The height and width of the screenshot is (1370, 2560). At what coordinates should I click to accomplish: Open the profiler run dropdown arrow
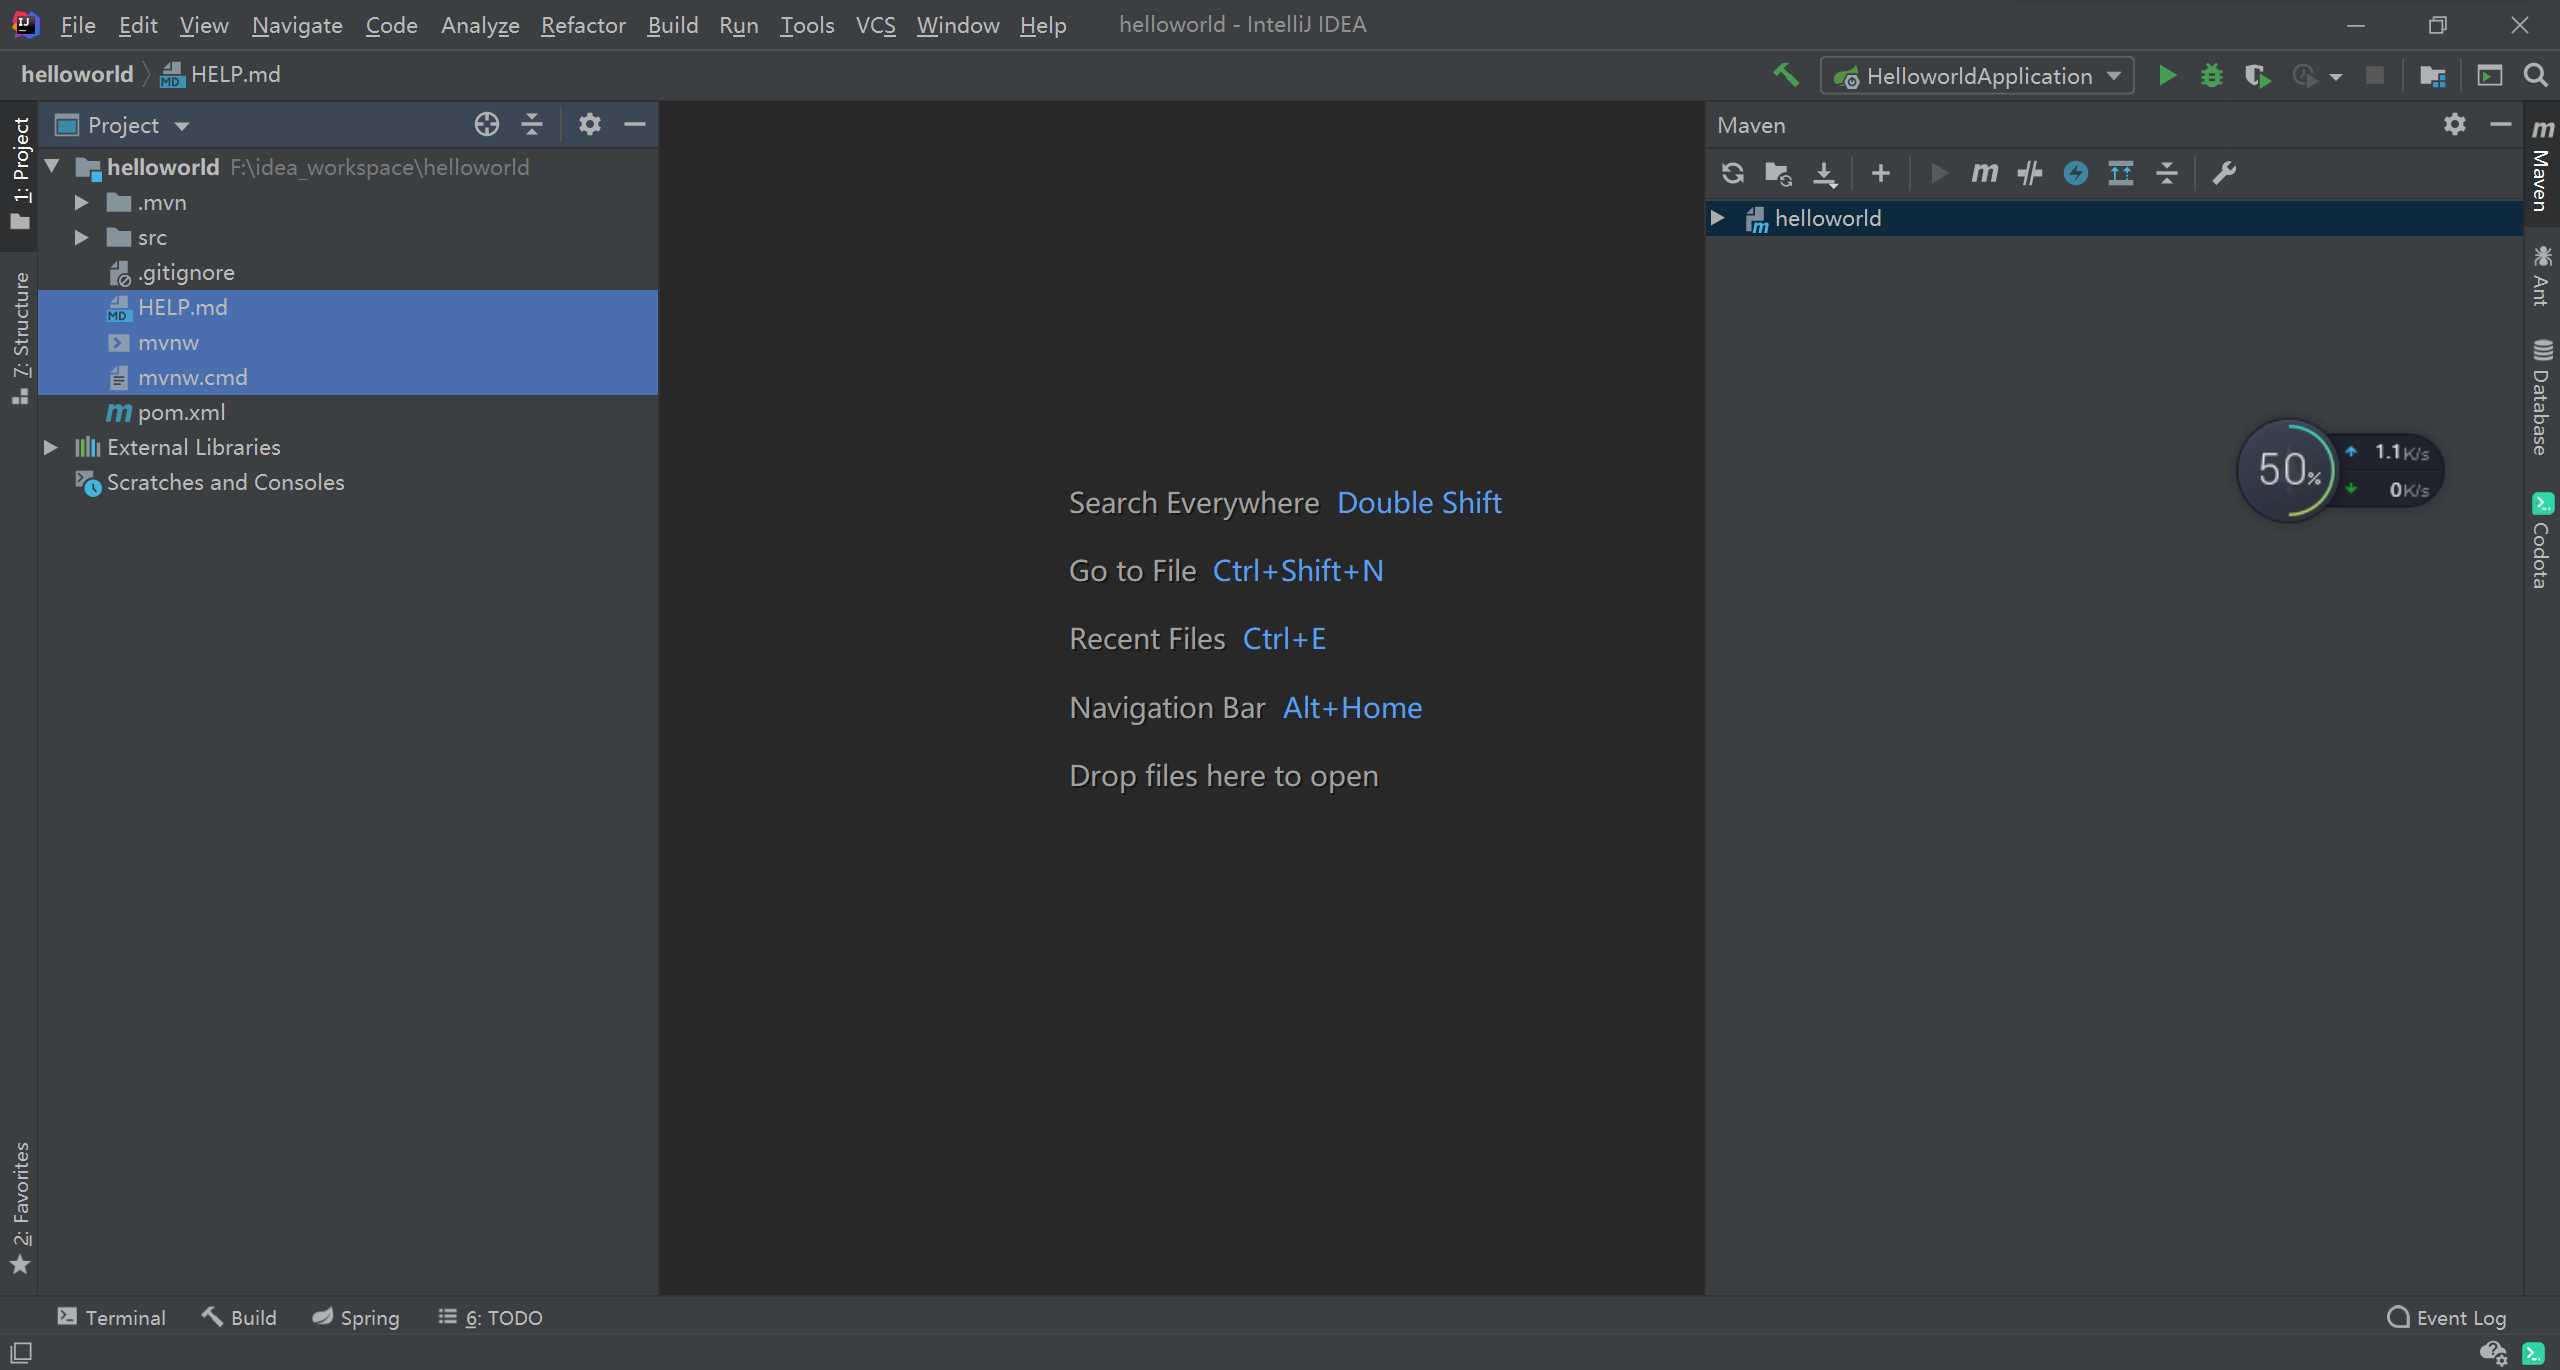pos(2335,76)
